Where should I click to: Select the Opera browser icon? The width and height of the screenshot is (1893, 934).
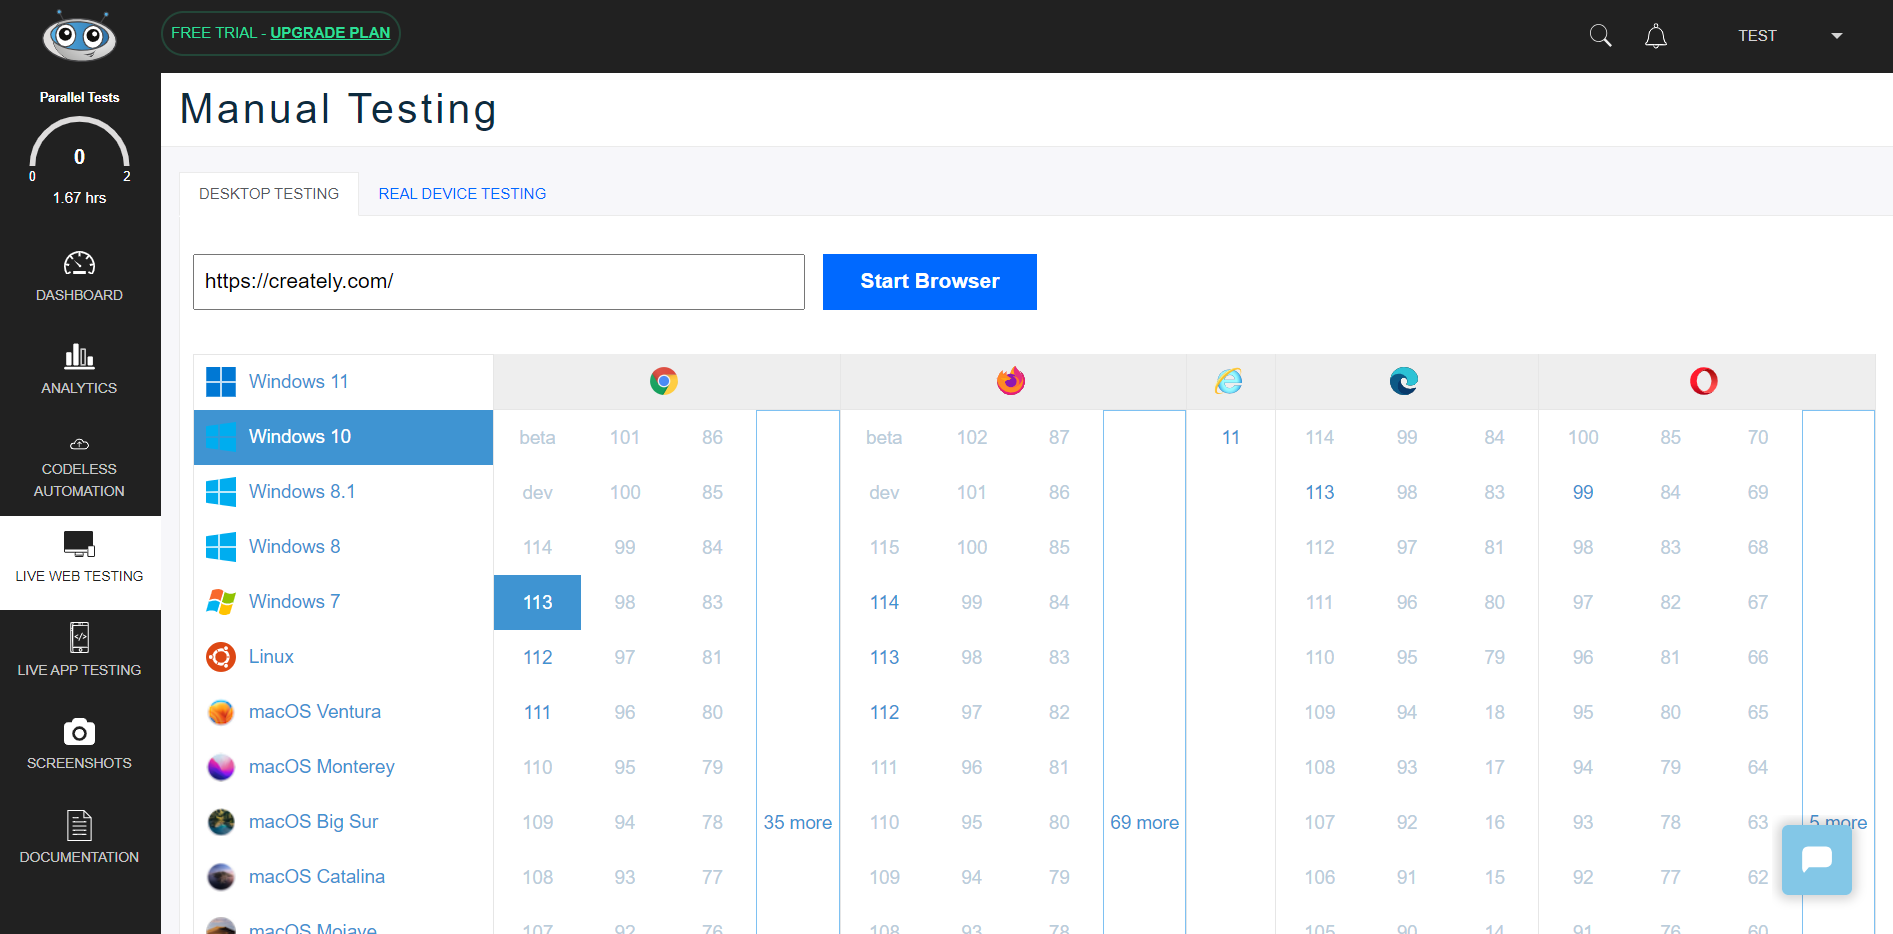coord(1703,381)
